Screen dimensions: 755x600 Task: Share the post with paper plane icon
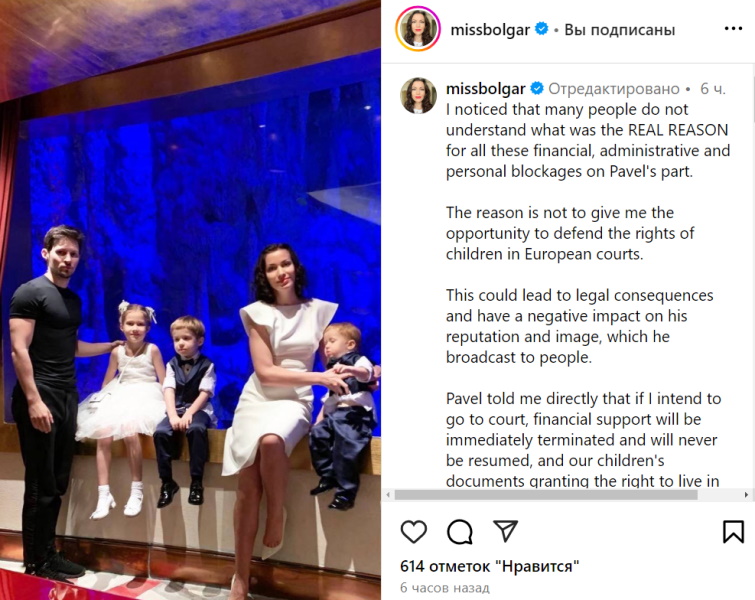coord(506,531)
